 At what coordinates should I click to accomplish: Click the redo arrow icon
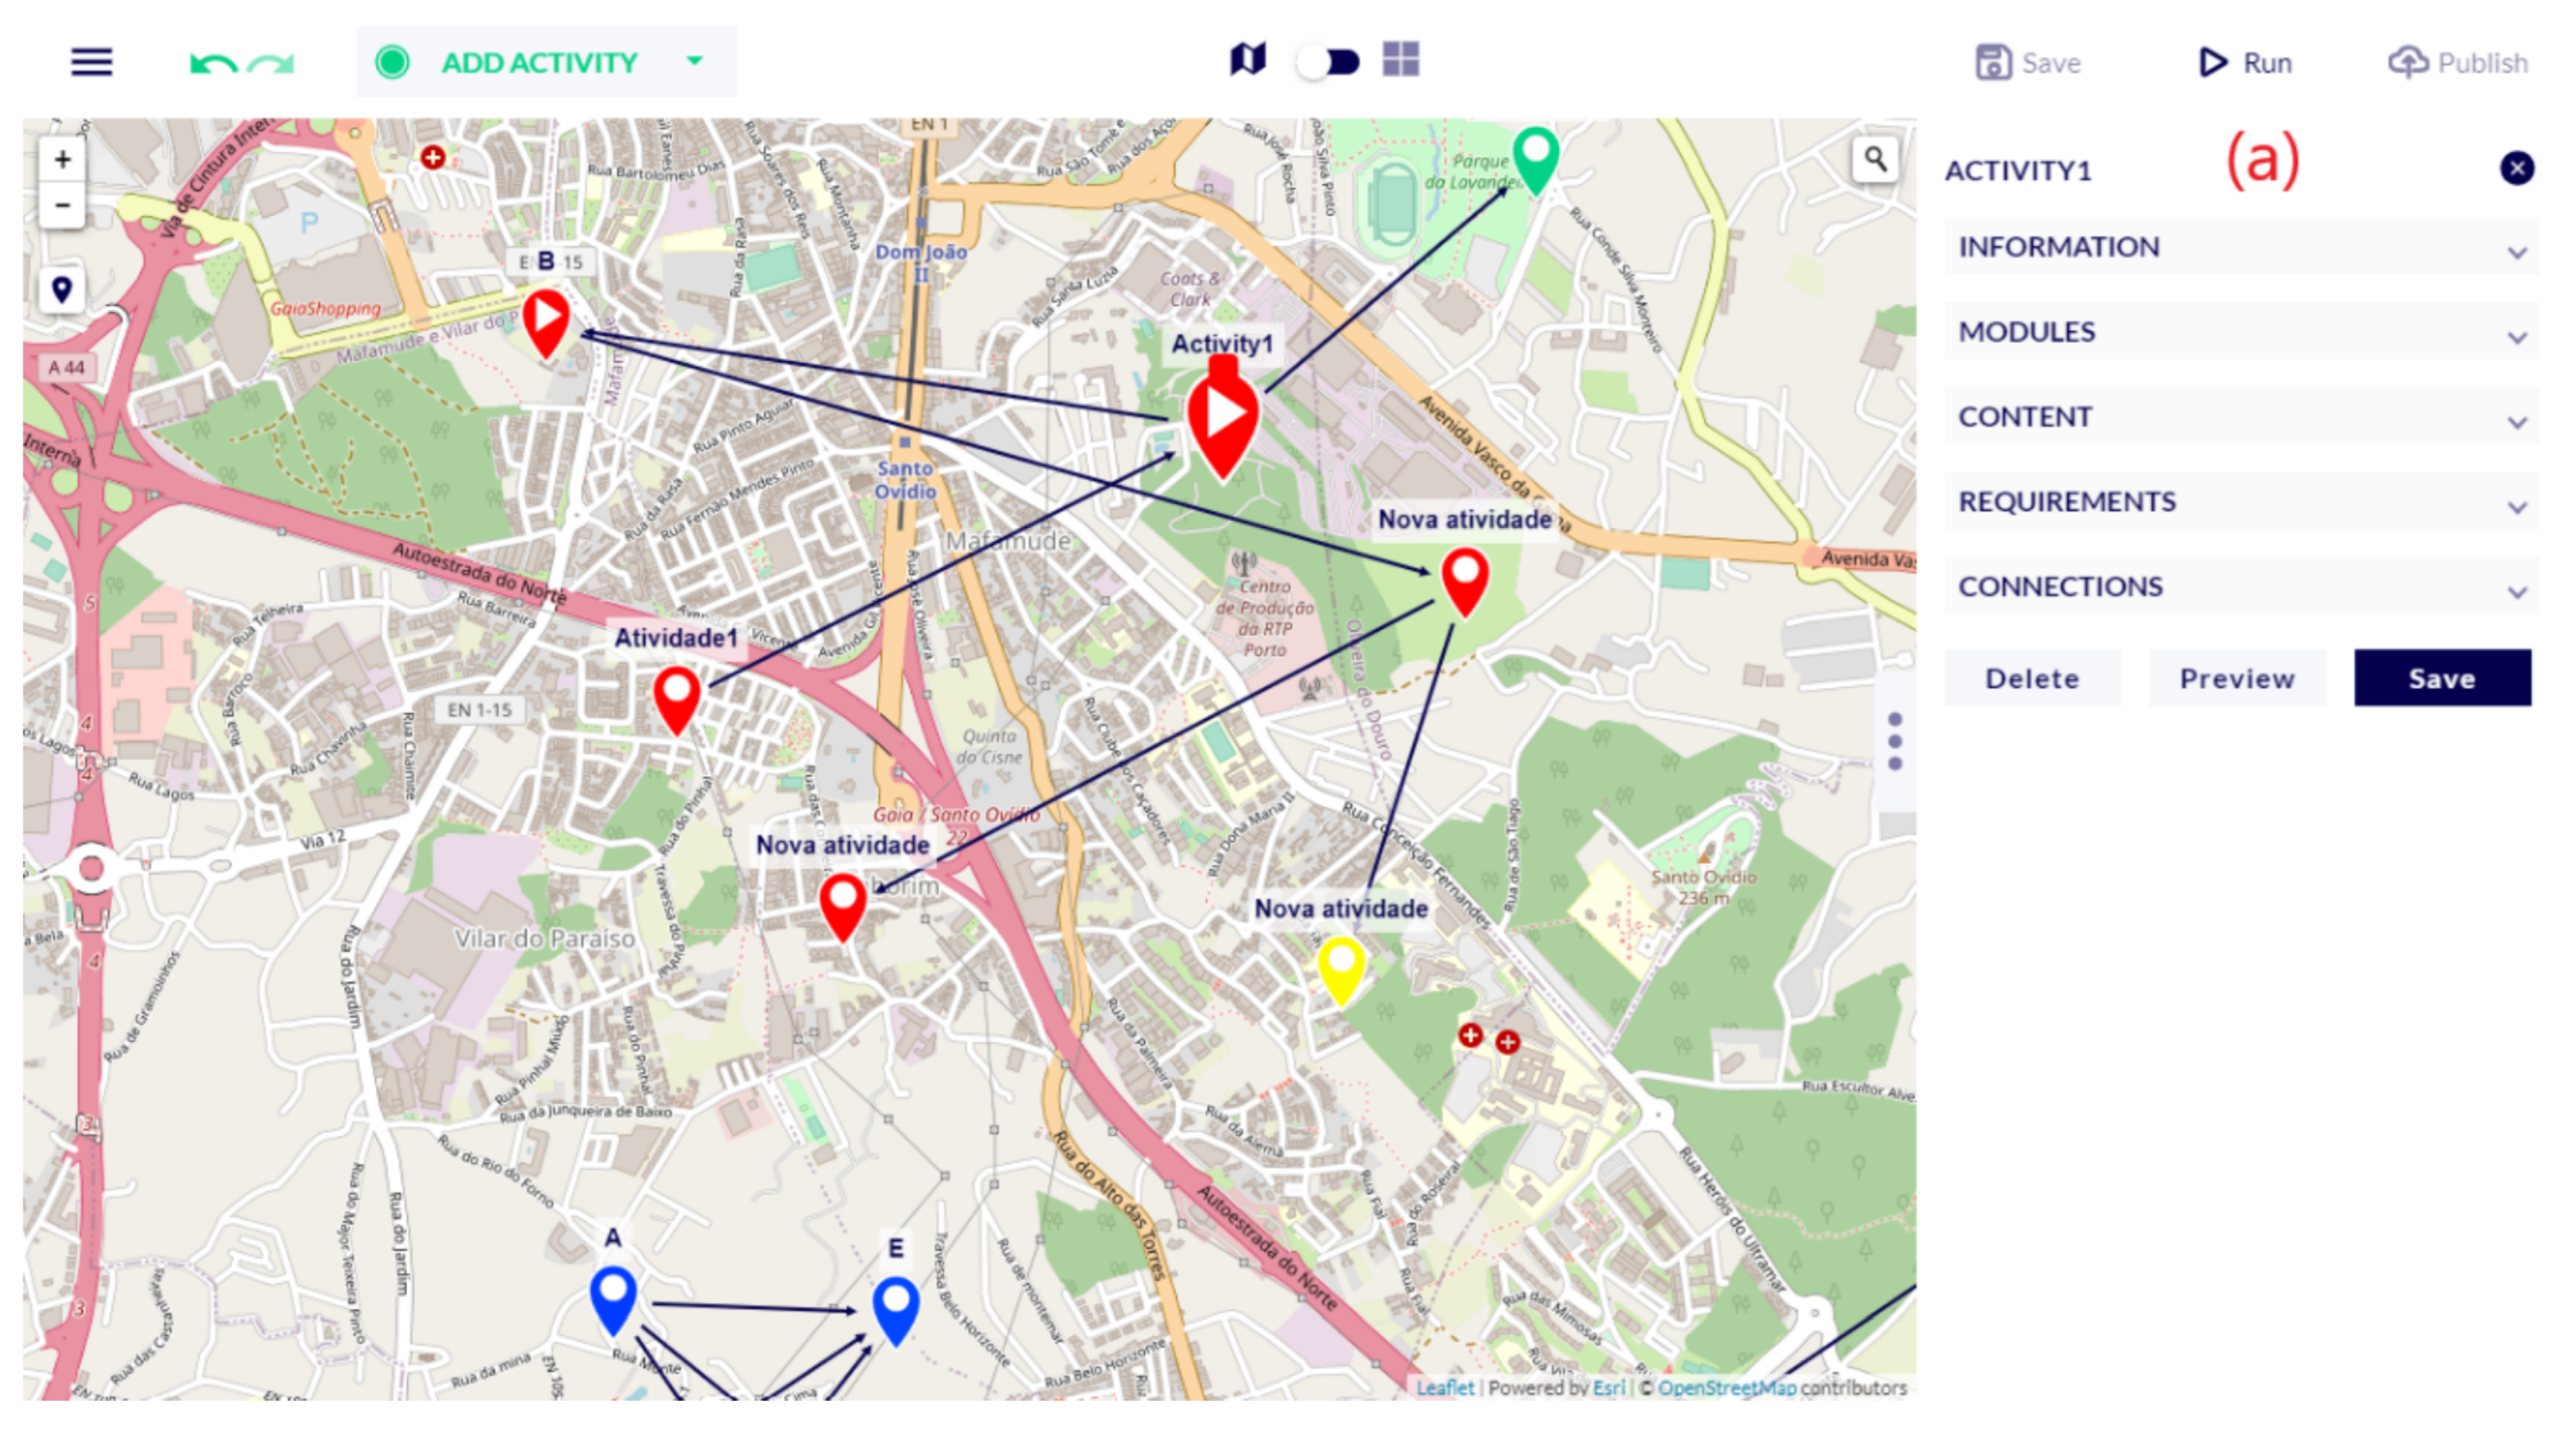(271, 64)
